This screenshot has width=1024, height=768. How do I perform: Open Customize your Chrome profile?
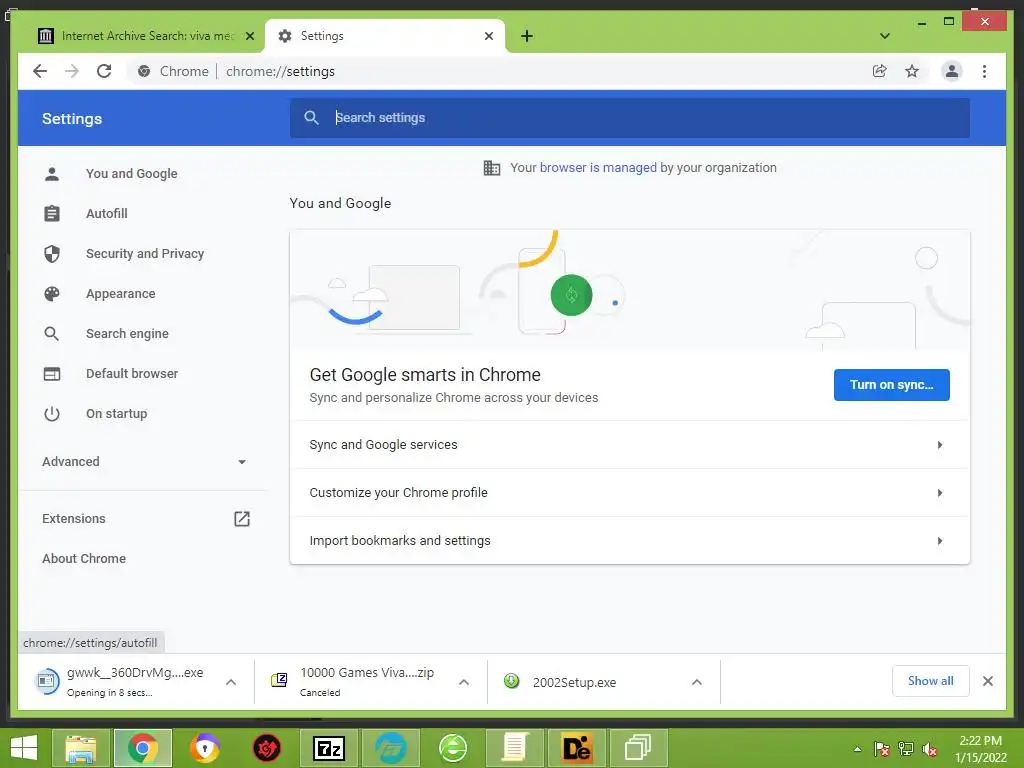point(630,492)
